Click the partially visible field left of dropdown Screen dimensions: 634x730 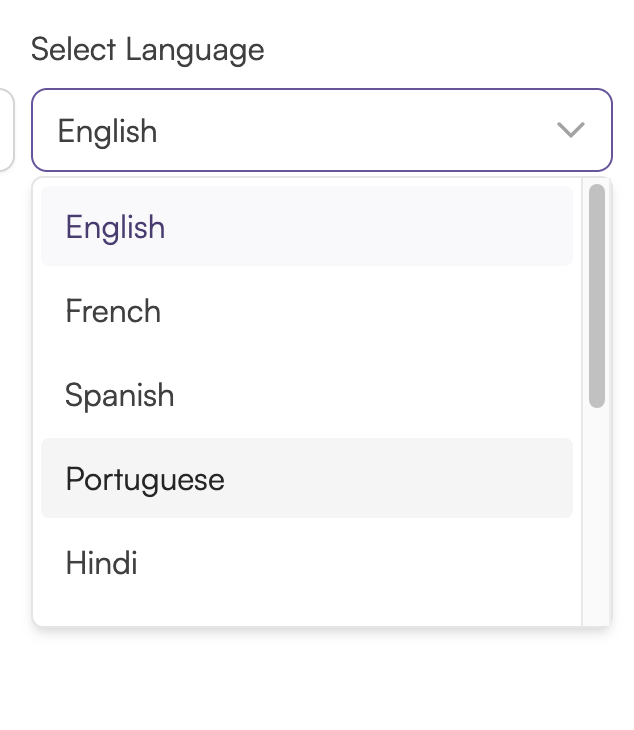point(7,130)
